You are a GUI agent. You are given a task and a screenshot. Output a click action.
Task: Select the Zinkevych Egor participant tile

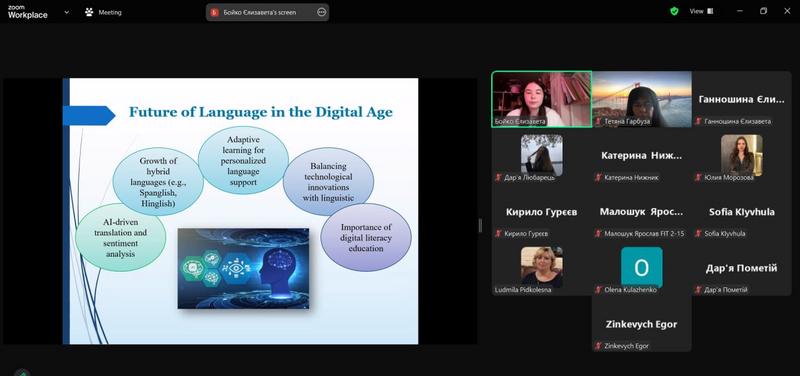click(642, 323)
